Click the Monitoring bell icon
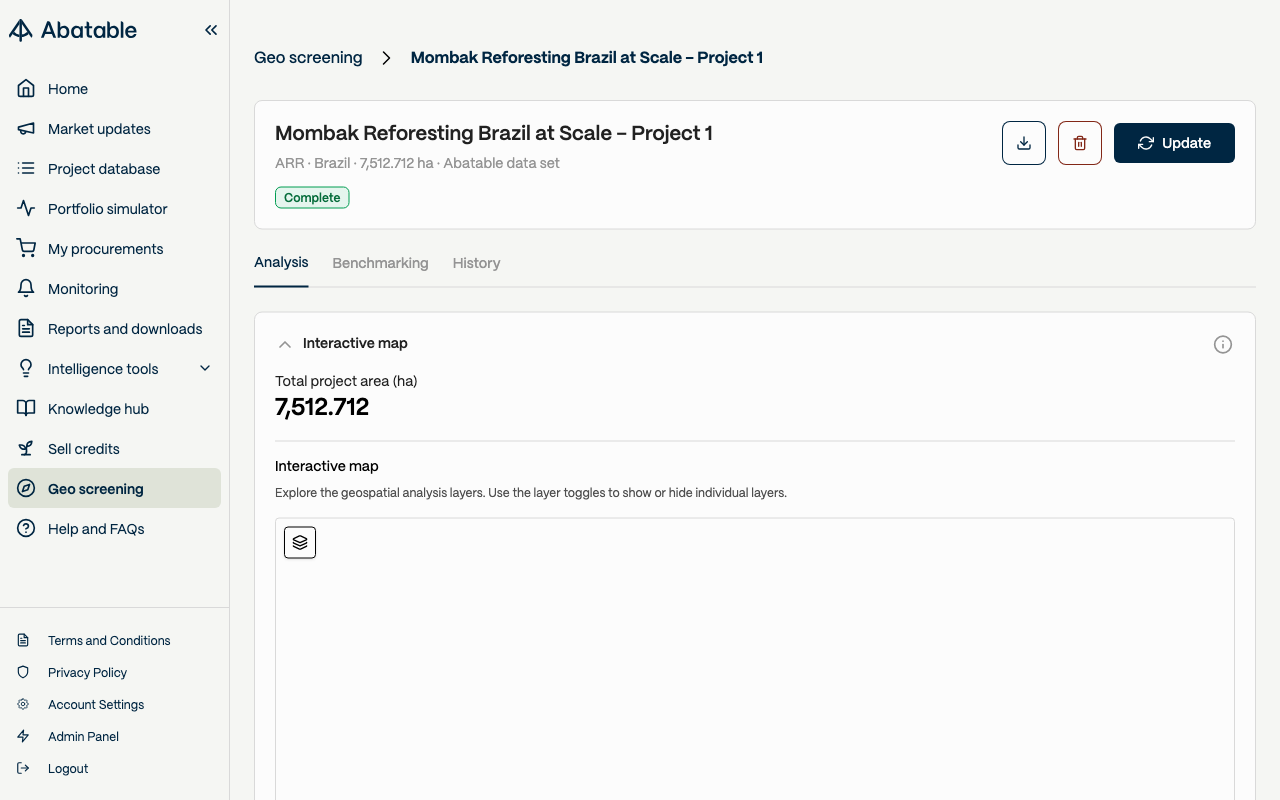The width and height of the screenshot is (1280, 800). [x=26, y=289]
